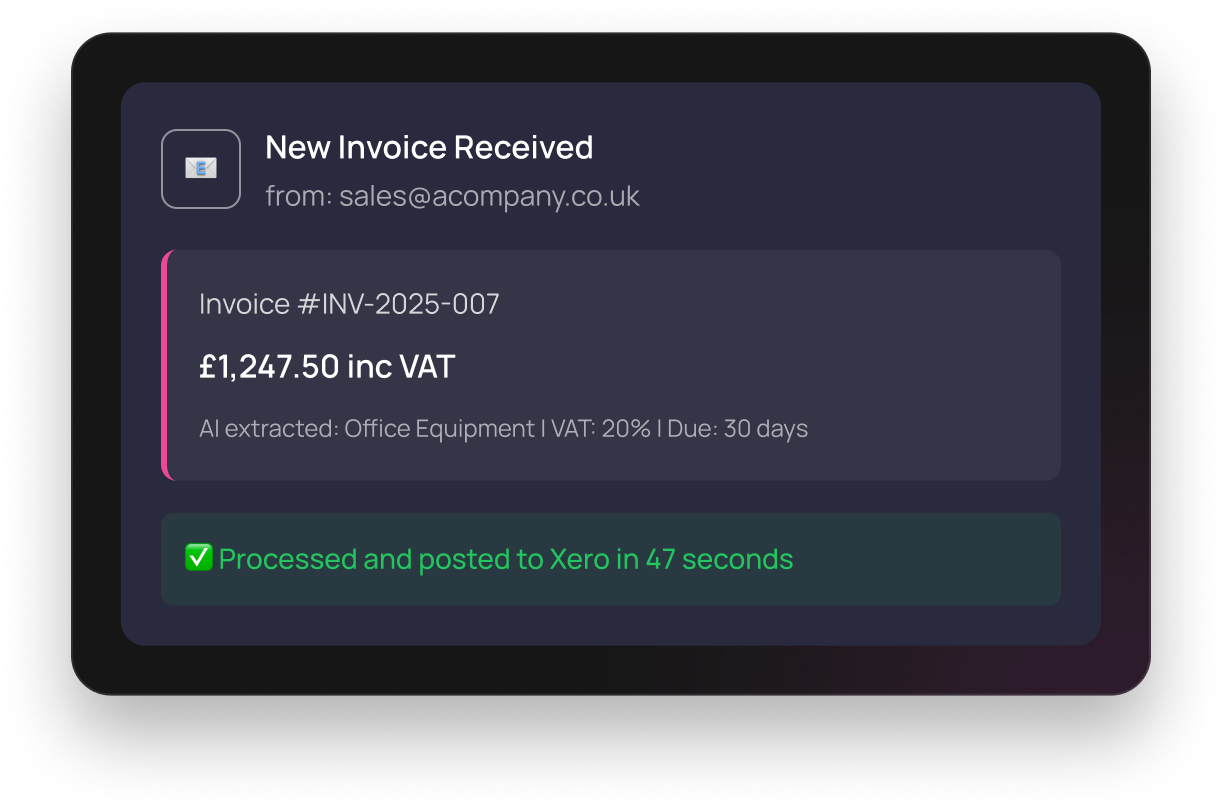This screenshot has width=1223, height=808.
Task: Select the "Office Equipment" category text
Action: [439, 429]
